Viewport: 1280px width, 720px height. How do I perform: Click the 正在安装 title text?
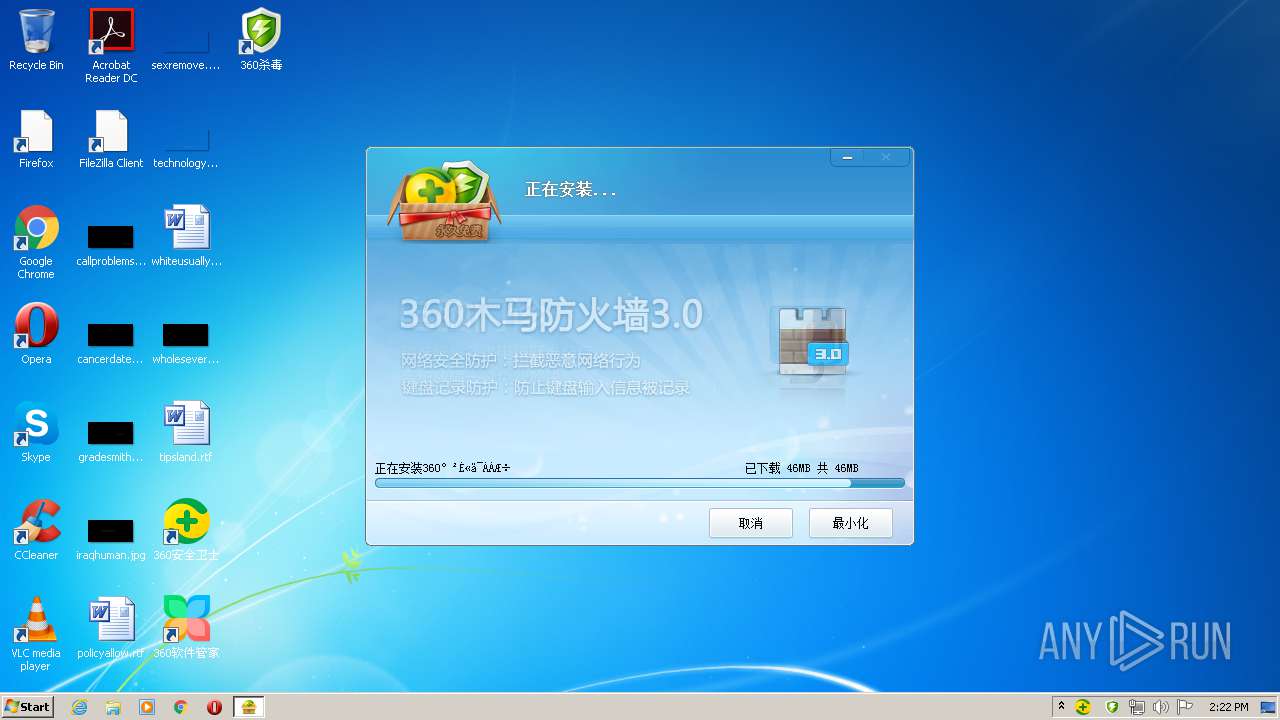[570, 189]
